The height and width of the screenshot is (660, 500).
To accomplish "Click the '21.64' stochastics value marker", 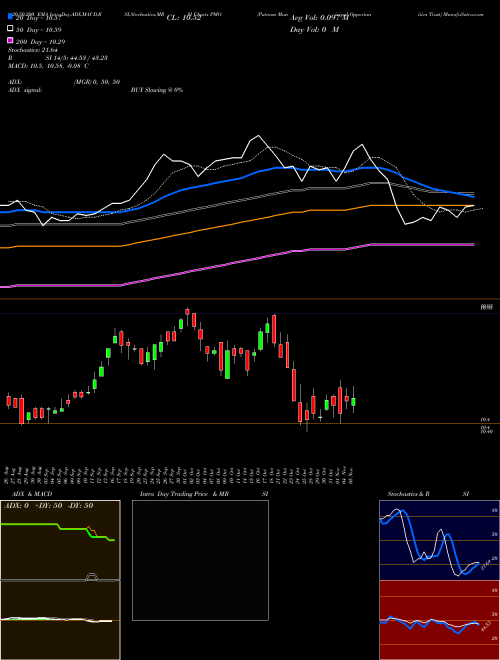I will click(x=486, y=564).
